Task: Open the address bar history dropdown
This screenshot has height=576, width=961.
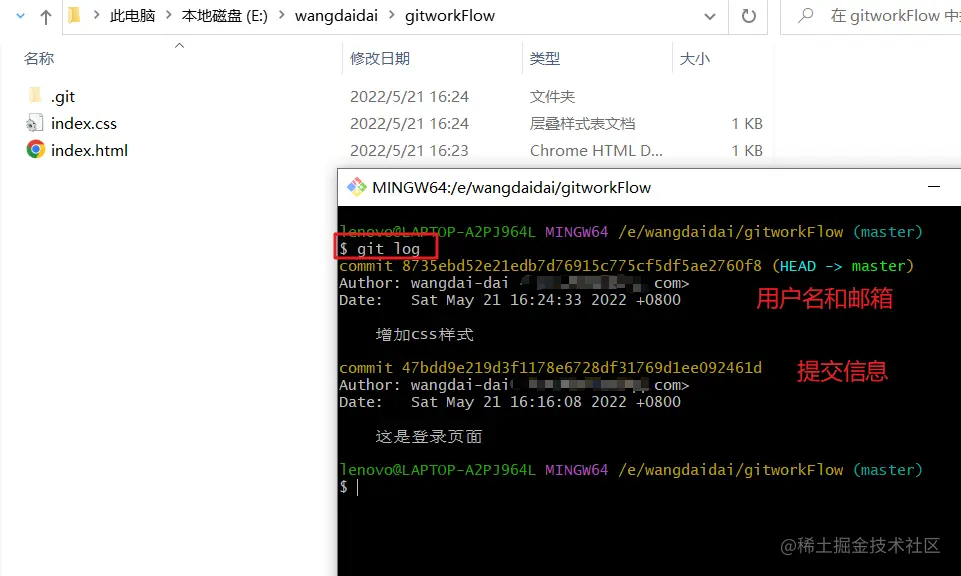Action: (710, 17)
